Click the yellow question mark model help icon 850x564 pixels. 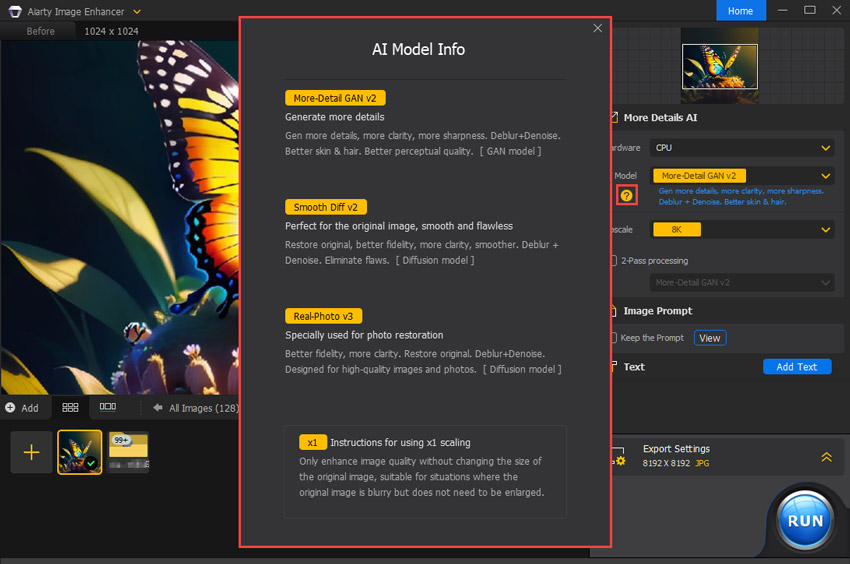coord(627,195)
